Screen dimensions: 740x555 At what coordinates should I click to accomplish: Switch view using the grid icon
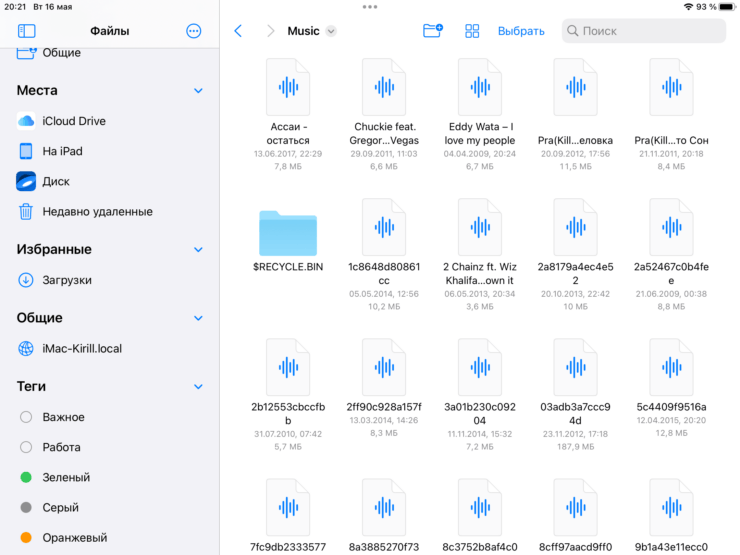tap(472, 31)
